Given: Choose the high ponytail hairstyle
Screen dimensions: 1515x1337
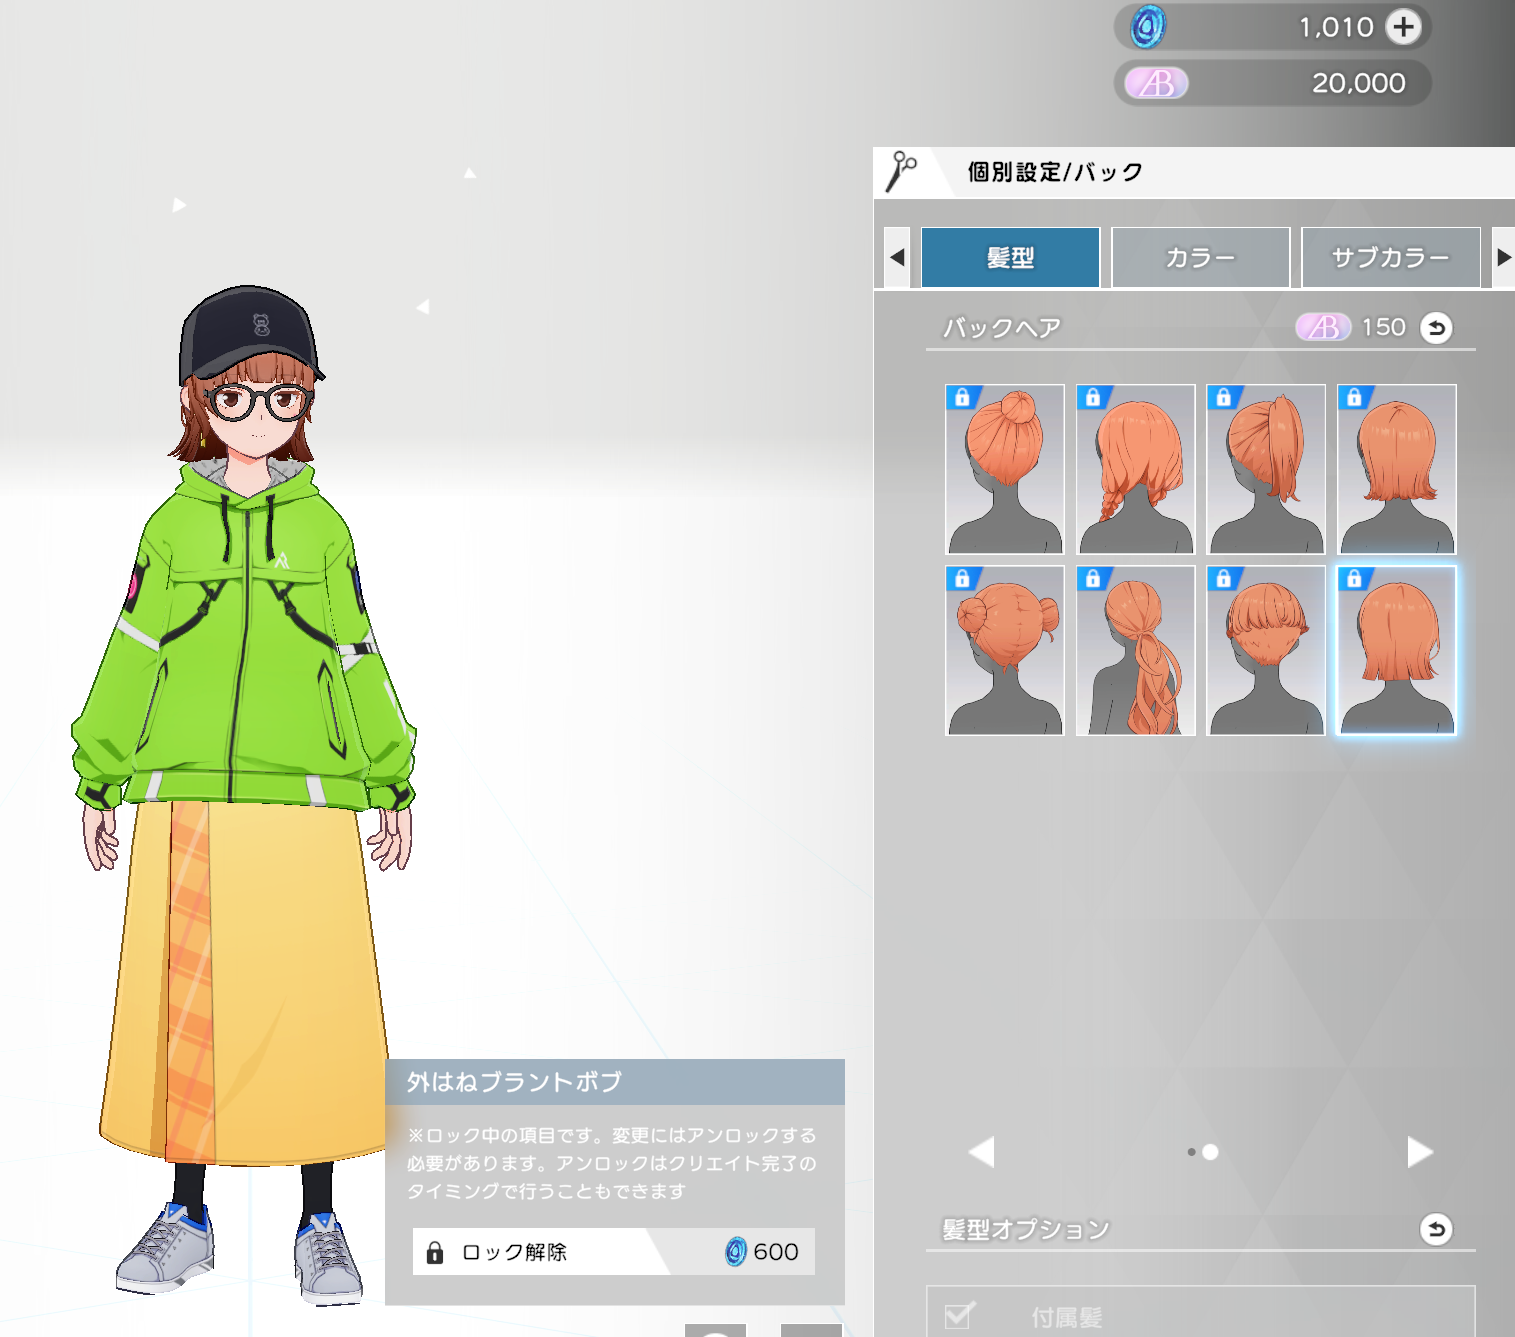Looking at the screenshot, I should (1266, 469).
